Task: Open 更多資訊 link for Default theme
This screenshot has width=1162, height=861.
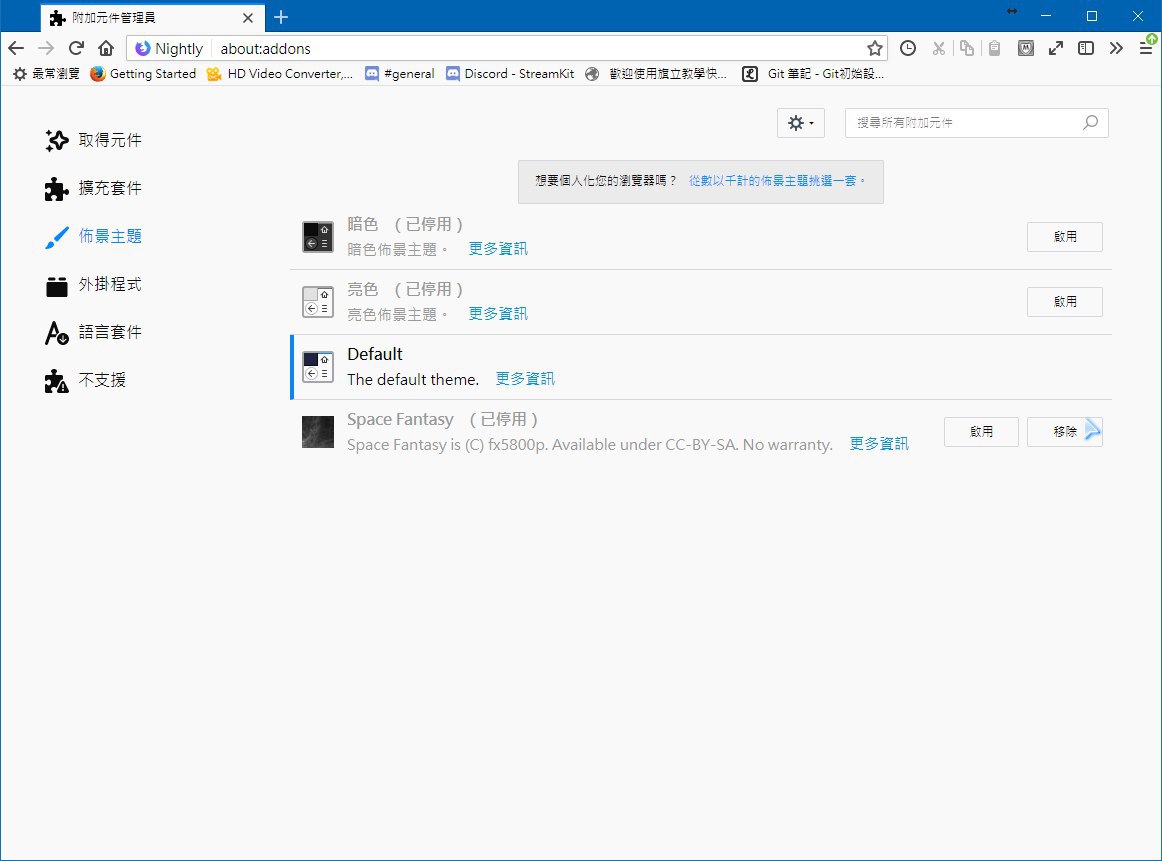Action: [525, 379]
